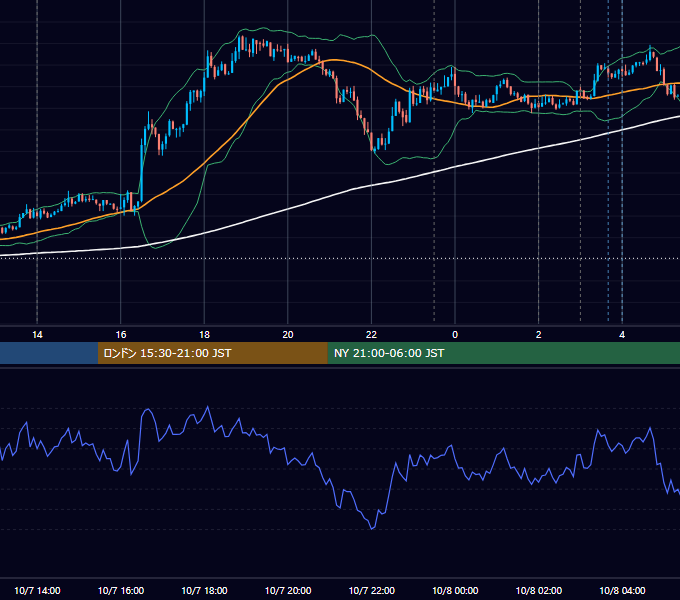Select the 2 hour axis label
680x600 pixels.
click(x=538, y=335)
